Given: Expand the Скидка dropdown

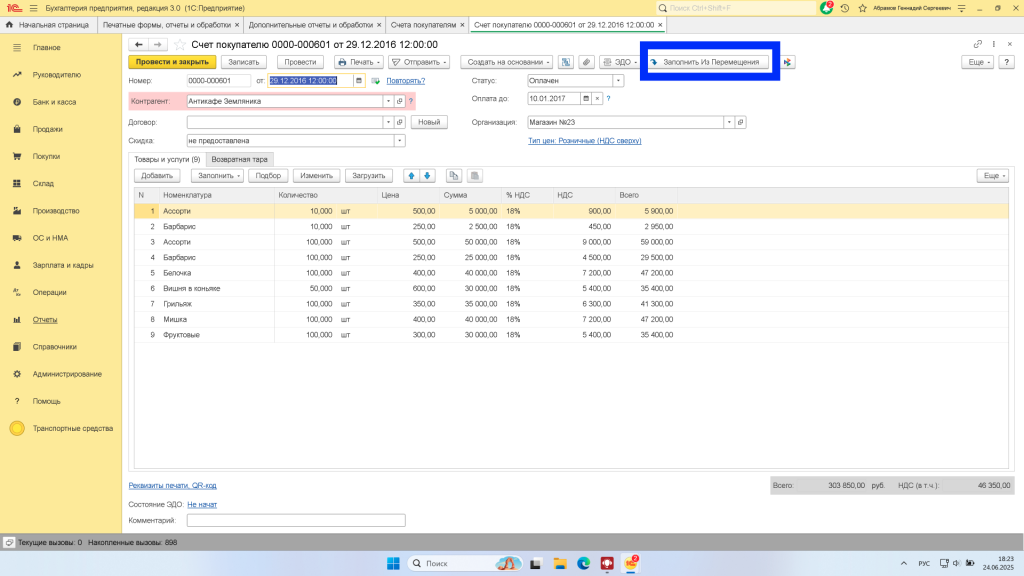Looking at the screenshot, I should click(x=399, y=140).
